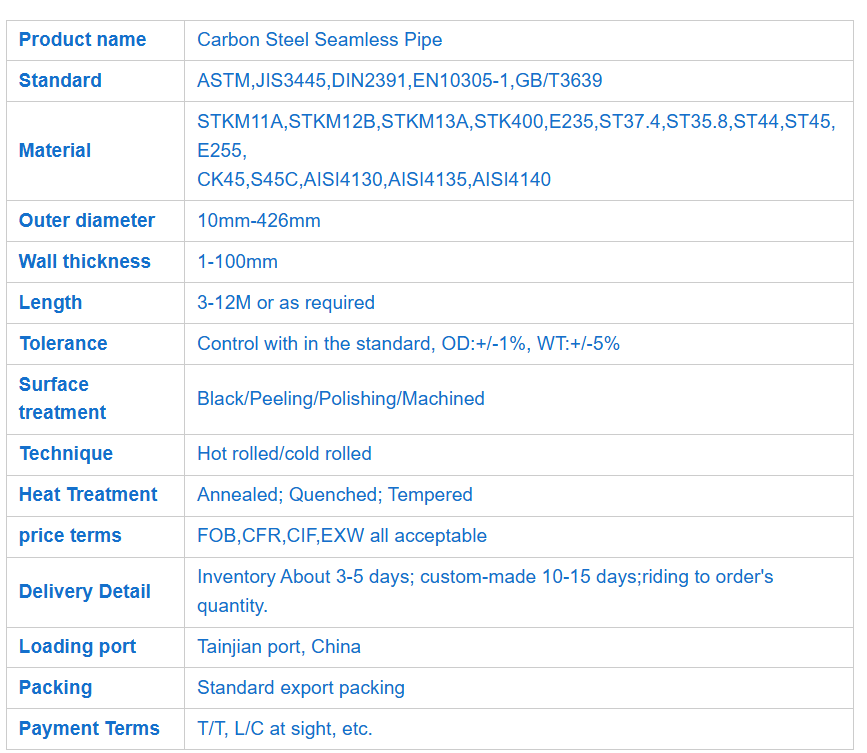Select the Black/Peeling/Polishing/Machined value
The width and height of the screenshot is (867, 753).
pyautogui.click(x=340, y=399)
